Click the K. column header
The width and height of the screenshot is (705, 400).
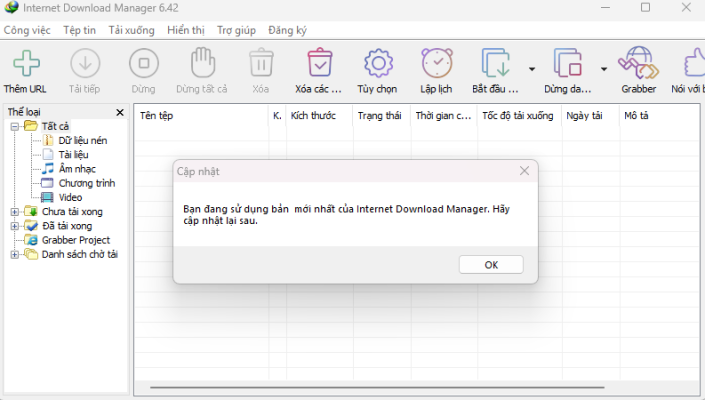click(x=277, y=116)
